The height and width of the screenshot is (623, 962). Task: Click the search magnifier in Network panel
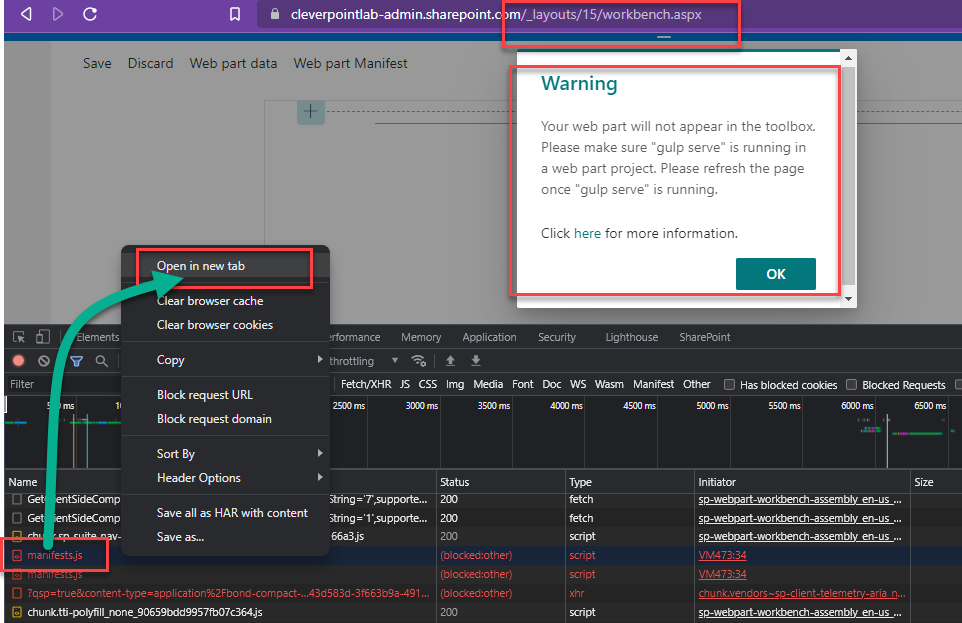click(101, 360)
